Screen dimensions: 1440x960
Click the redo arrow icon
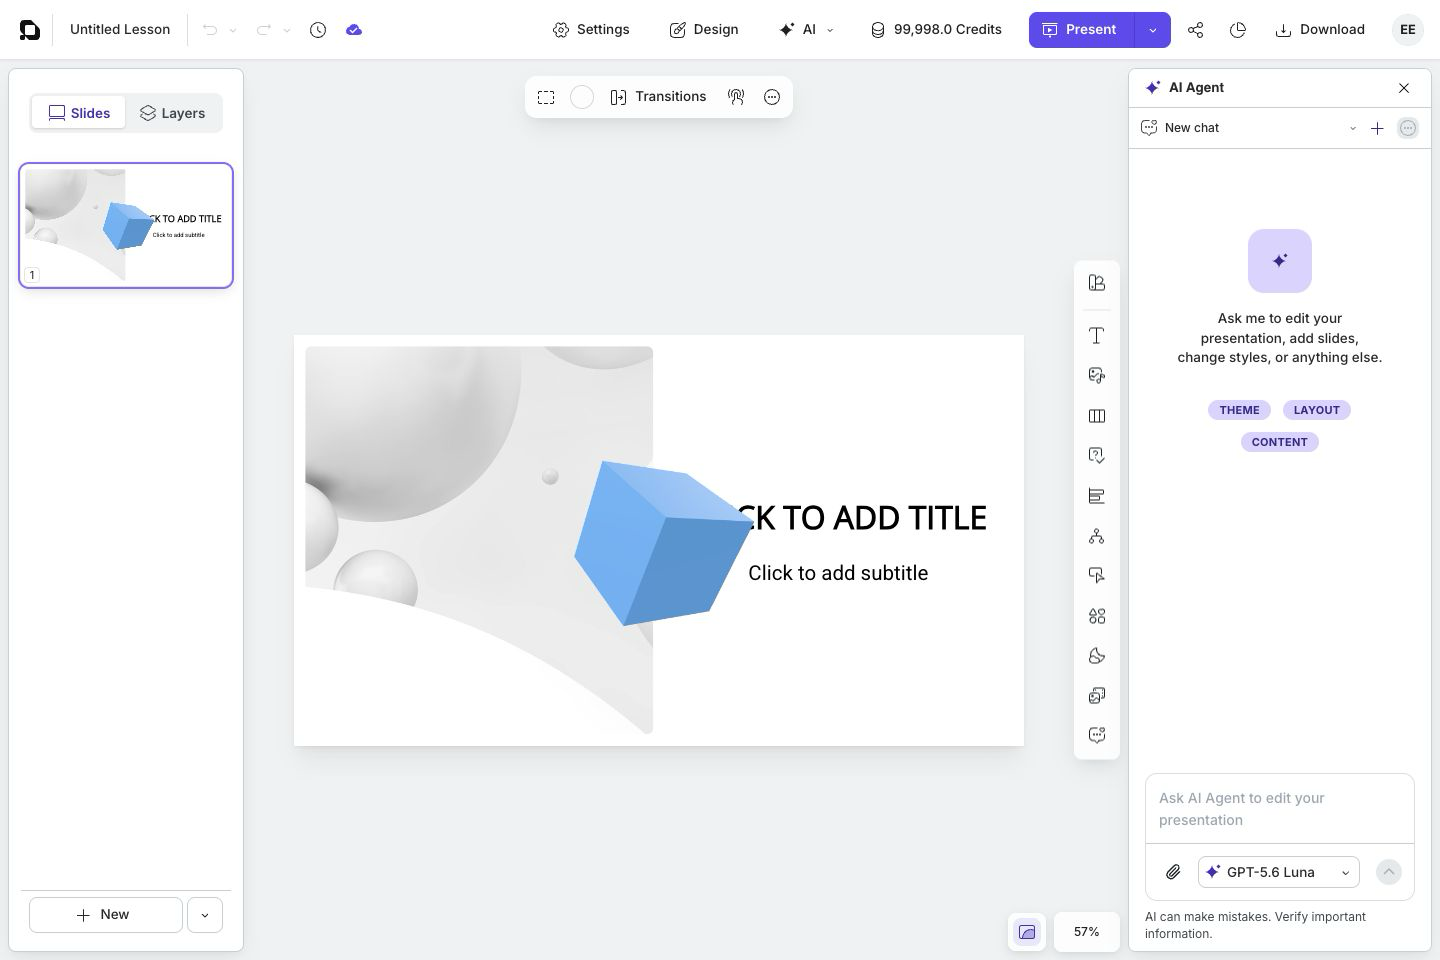(x=264, y=30)
